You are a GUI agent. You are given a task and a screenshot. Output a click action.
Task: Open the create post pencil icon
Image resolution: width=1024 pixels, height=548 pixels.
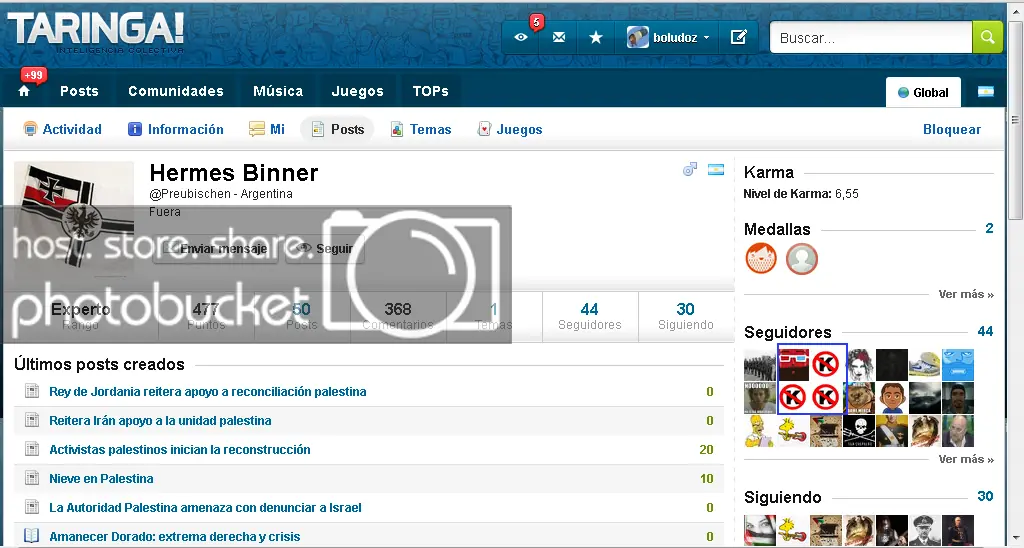[739, 37]
